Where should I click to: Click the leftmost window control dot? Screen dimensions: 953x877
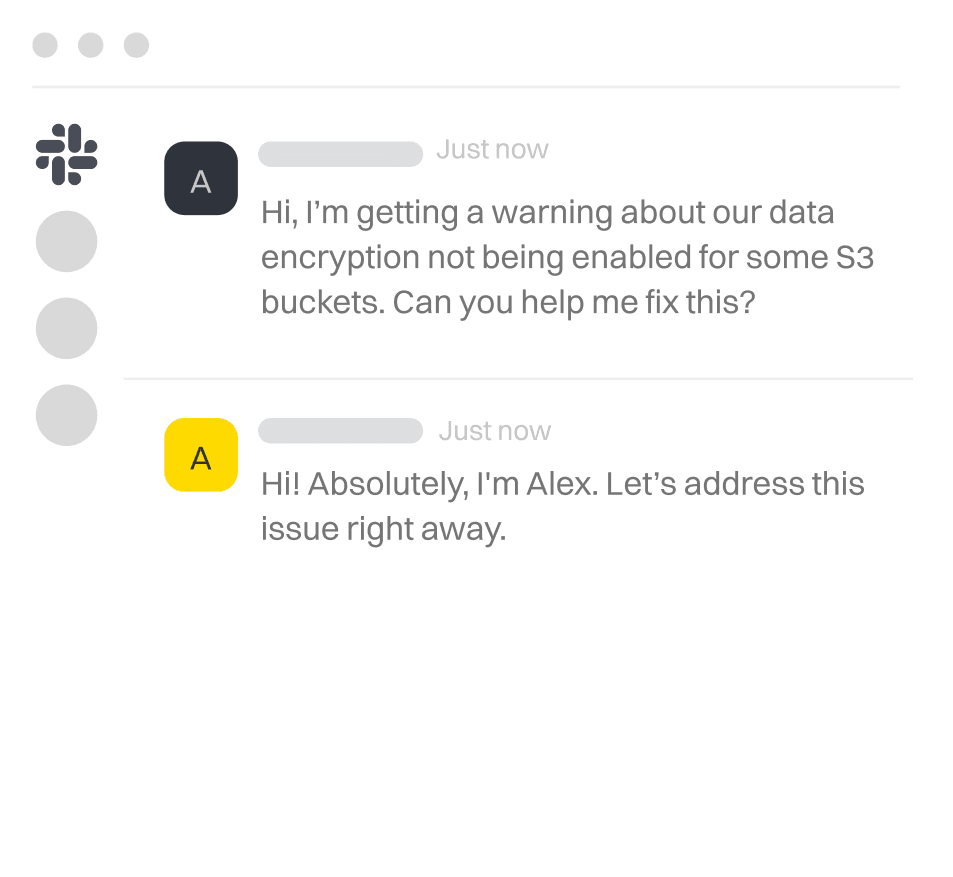point(45,45)
